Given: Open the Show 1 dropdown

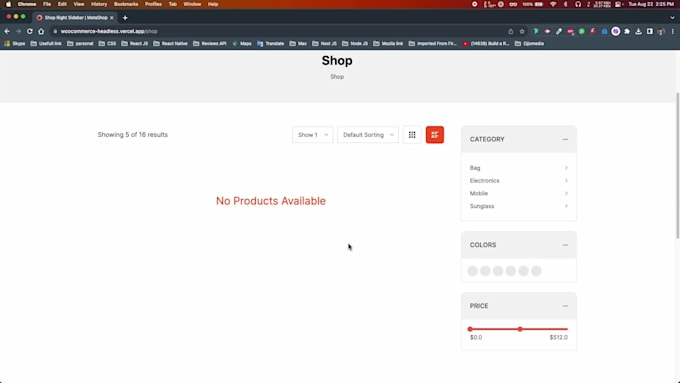Looking at the screenshot, I should point(313,135).
